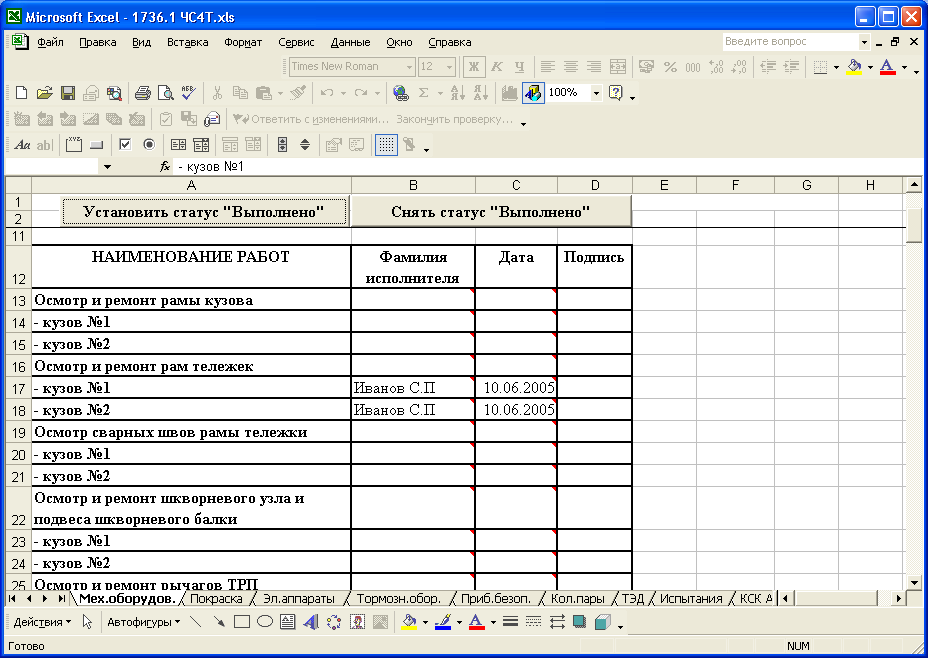
Task: Apply formatting toolbar yellow Fill Color
Action: (x=854, y=67)
